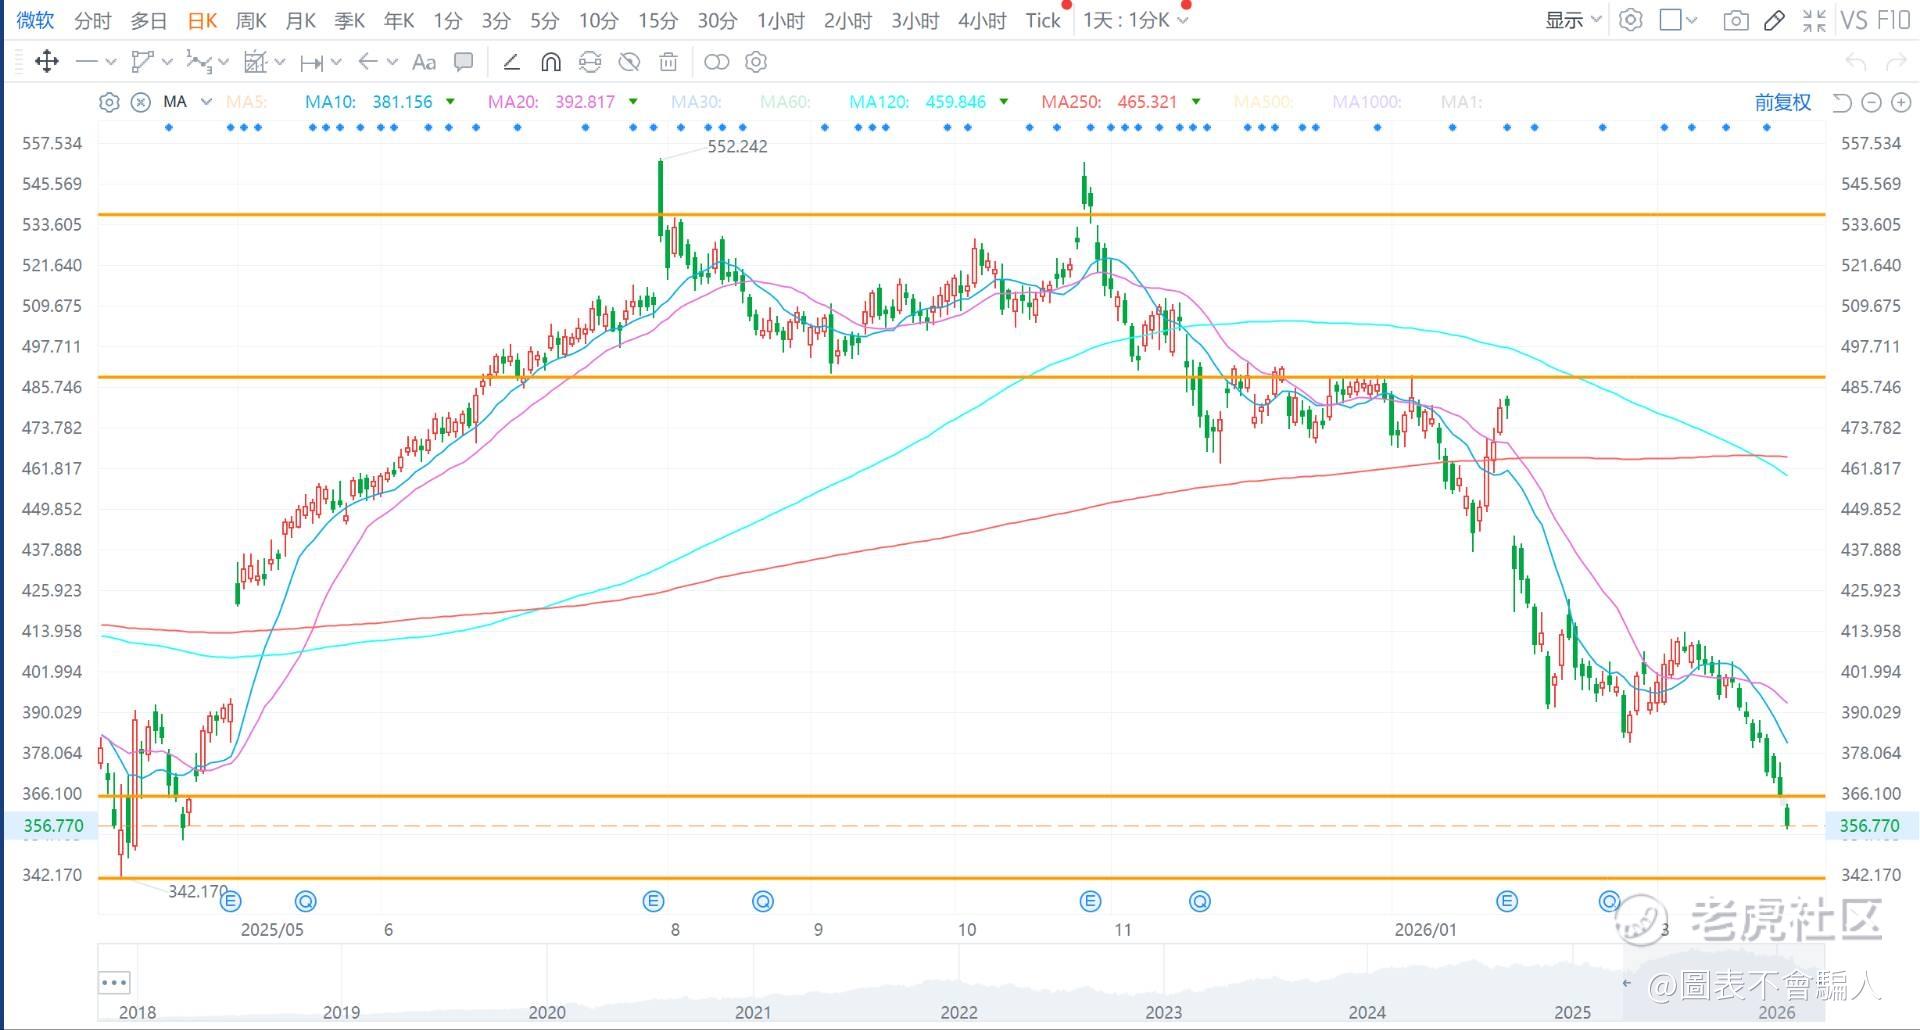The width and height of the screenshot is (1920, 1030).
Task: Switch to the 1小时 hourly tab
Action: 781,20
